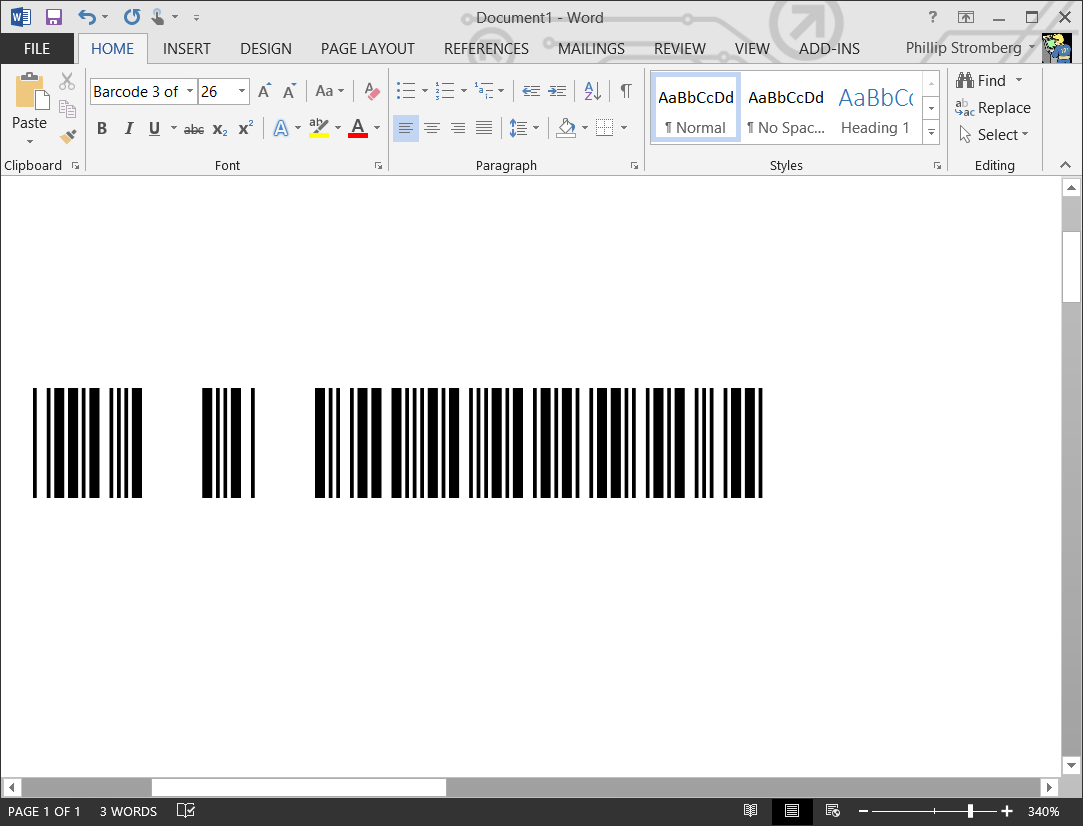Viewport: 1083px width, 826px height.
Task: Open line and paragraph spacing menu
Action: [524, 128]
